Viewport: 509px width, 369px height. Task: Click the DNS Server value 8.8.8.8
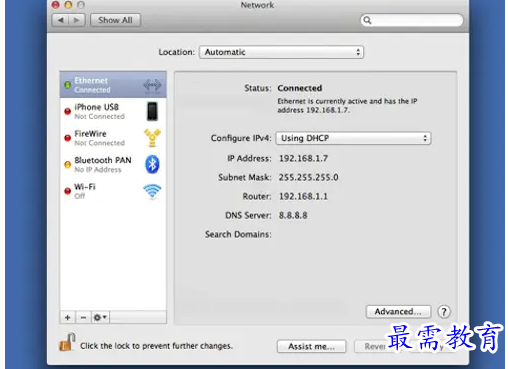pos(293,215)
